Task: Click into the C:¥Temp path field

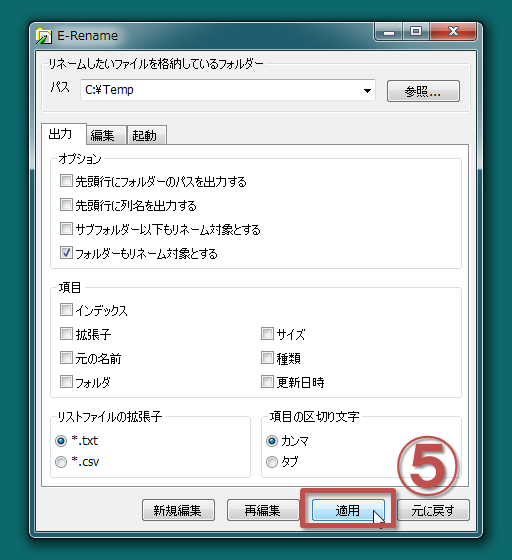Action: (x=227, y=90)
